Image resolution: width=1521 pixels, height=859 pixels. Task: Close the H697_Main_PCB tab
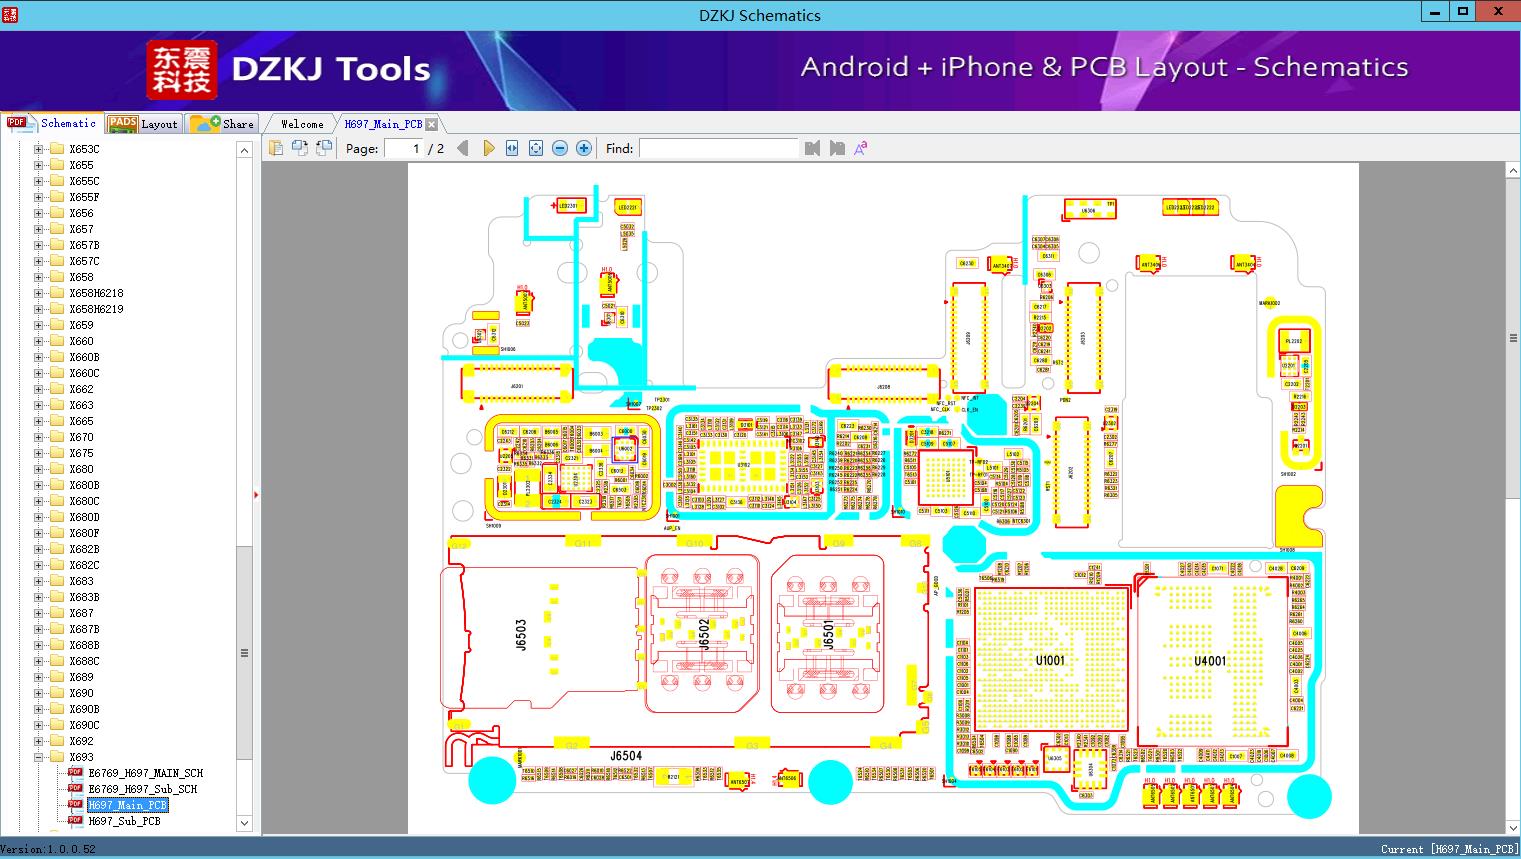point(431,124)
